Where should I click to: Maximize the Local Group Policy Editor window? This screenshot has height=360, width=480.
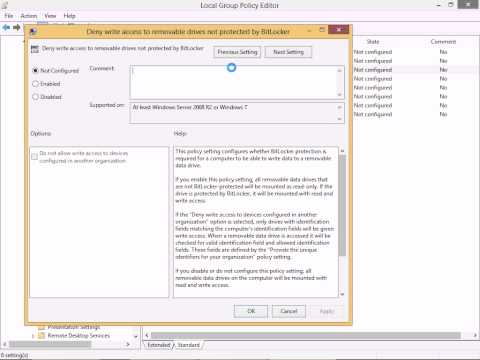(451, 5)
